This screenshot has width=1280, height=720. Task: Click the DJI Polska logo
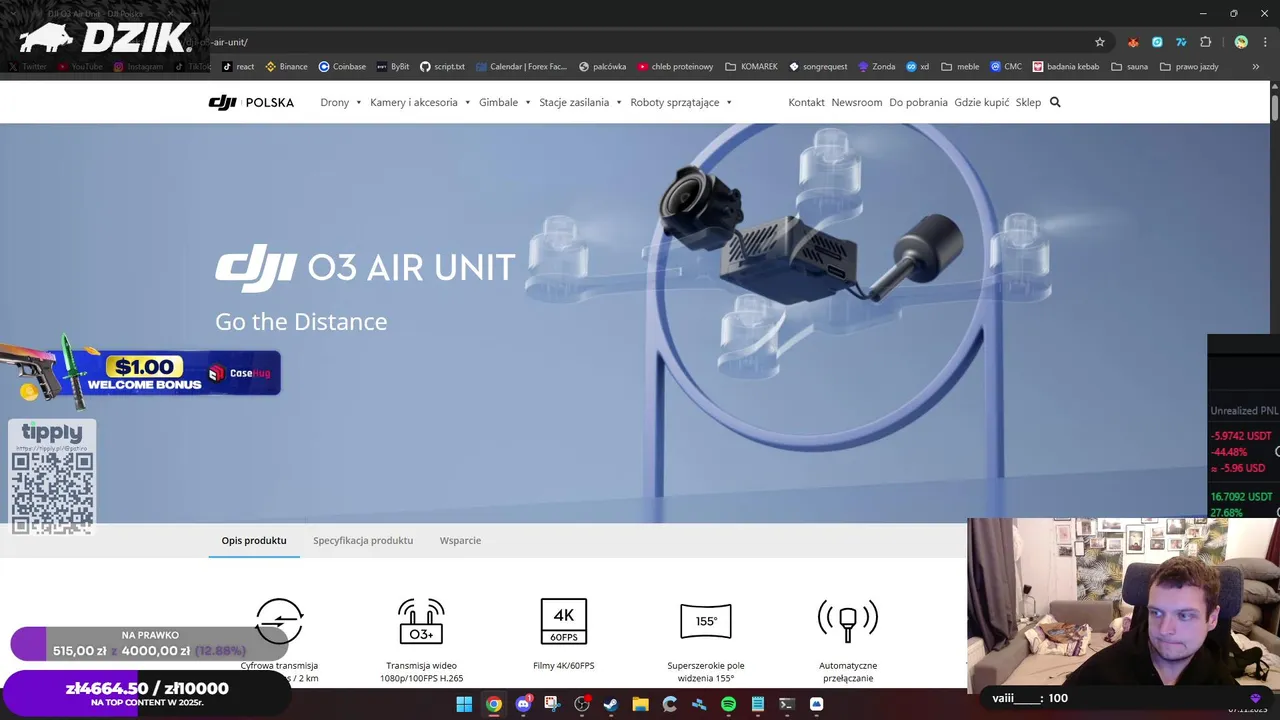(251, 102)
